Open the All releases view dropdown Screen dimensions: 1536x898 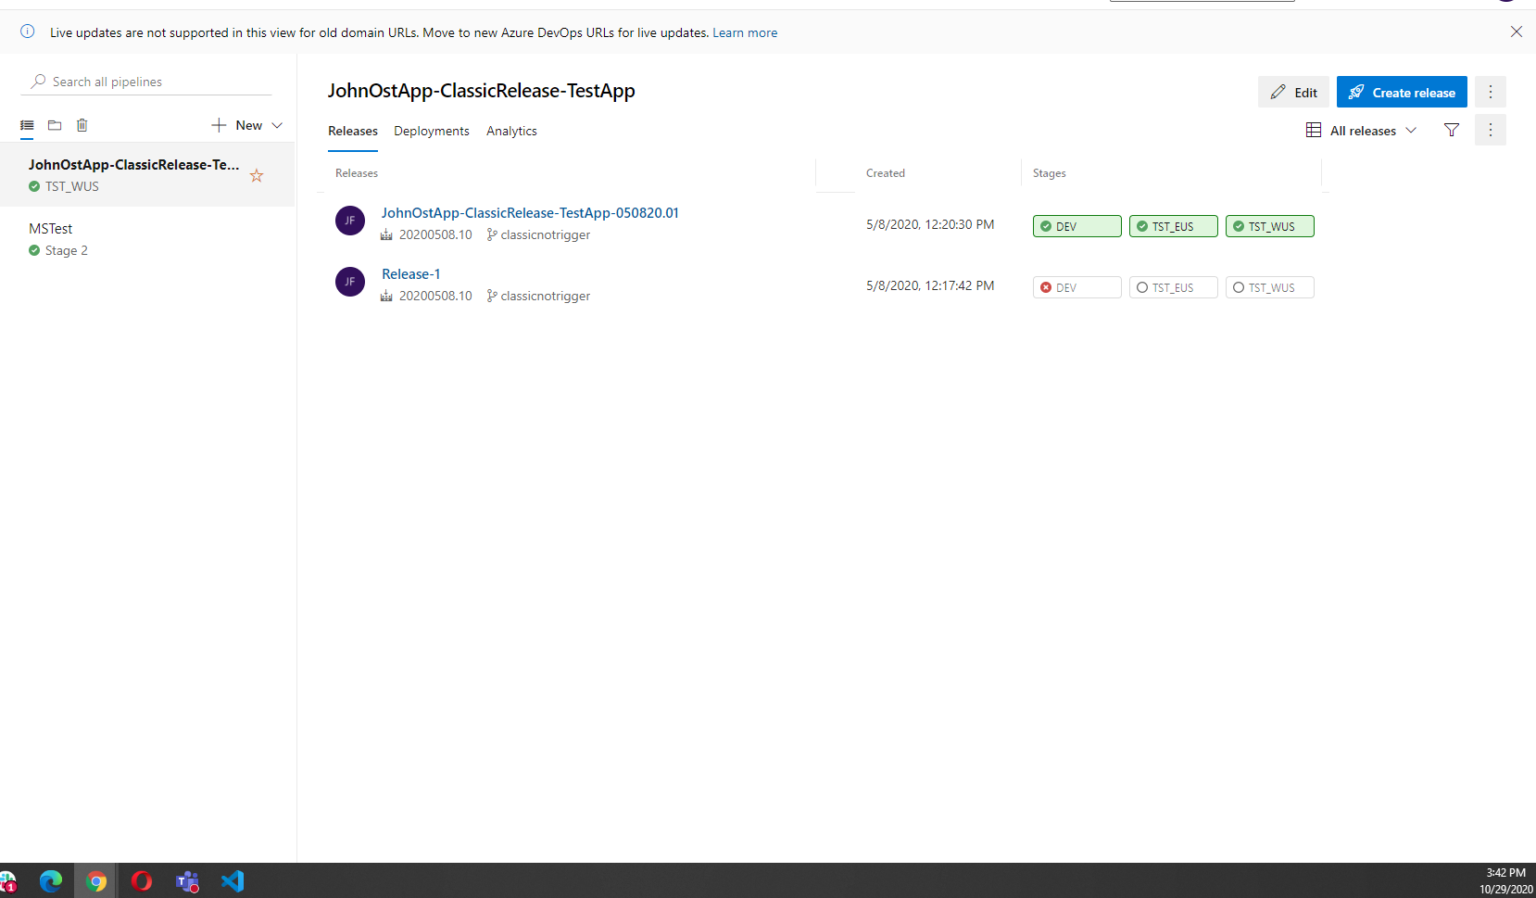coord(1361,130)
